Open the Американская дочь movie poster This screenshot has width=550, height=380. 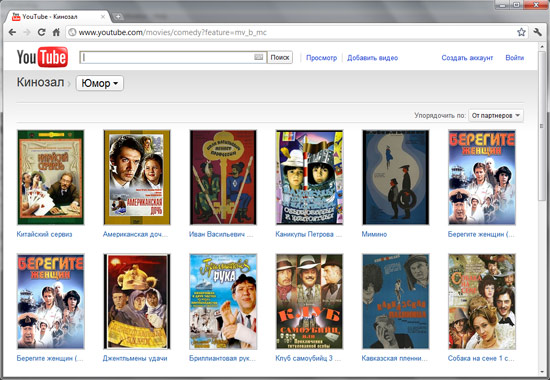pyautogui.click(x=137, y=177)
